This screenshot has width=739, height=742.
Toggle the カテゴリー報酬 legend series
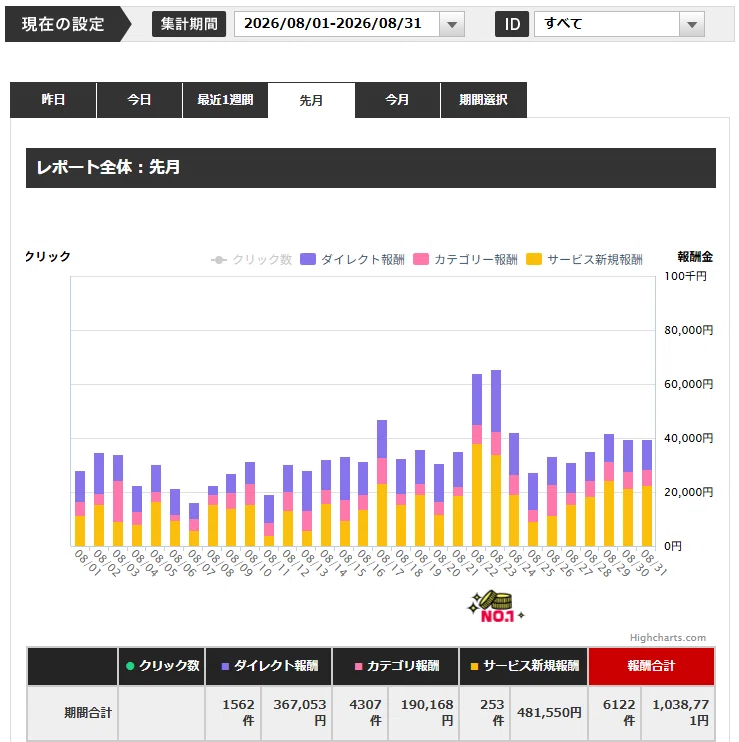pos(466,260)
